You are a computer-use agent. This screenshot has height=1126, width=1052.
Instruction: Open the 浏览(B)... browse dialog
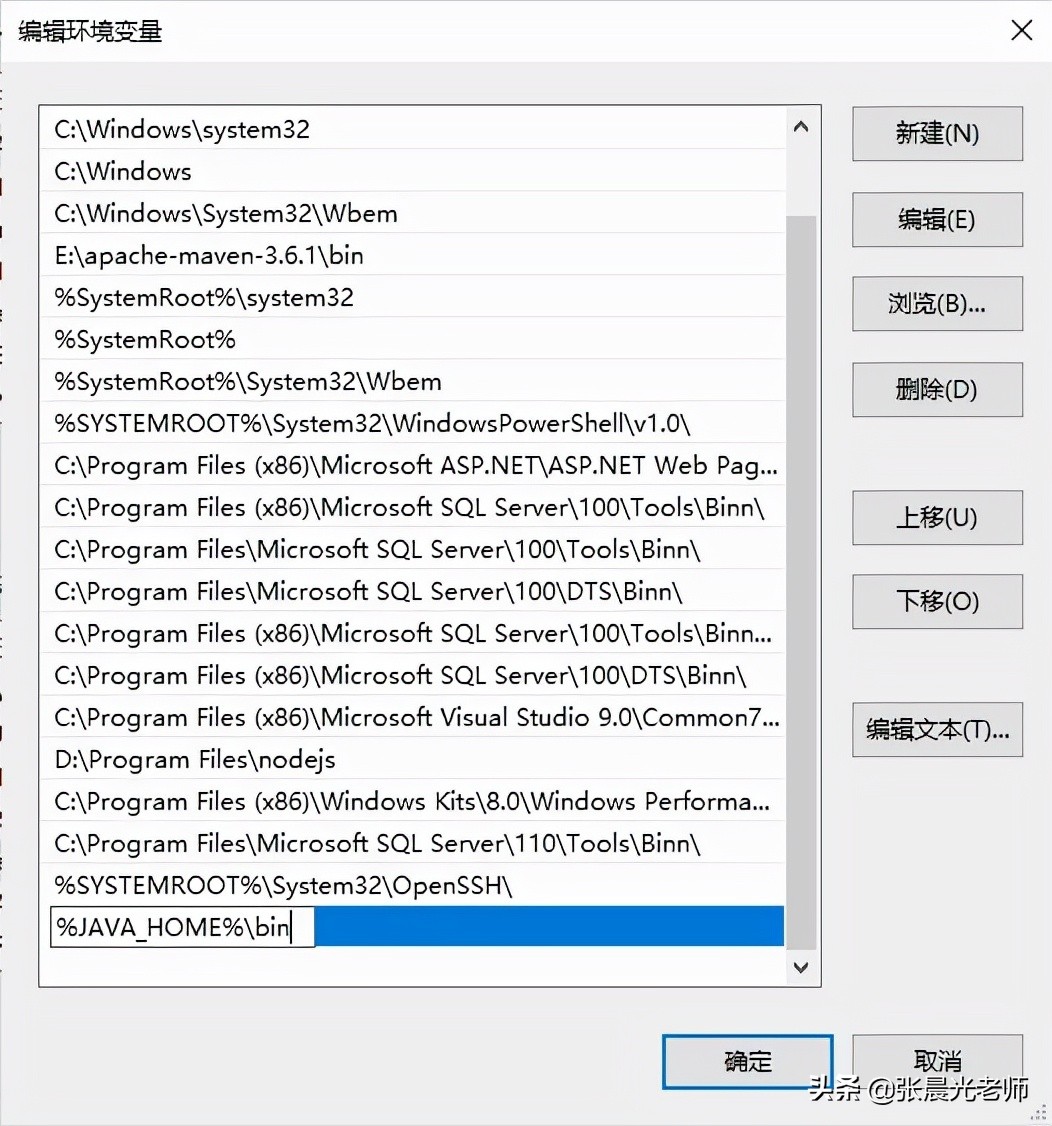936,303
